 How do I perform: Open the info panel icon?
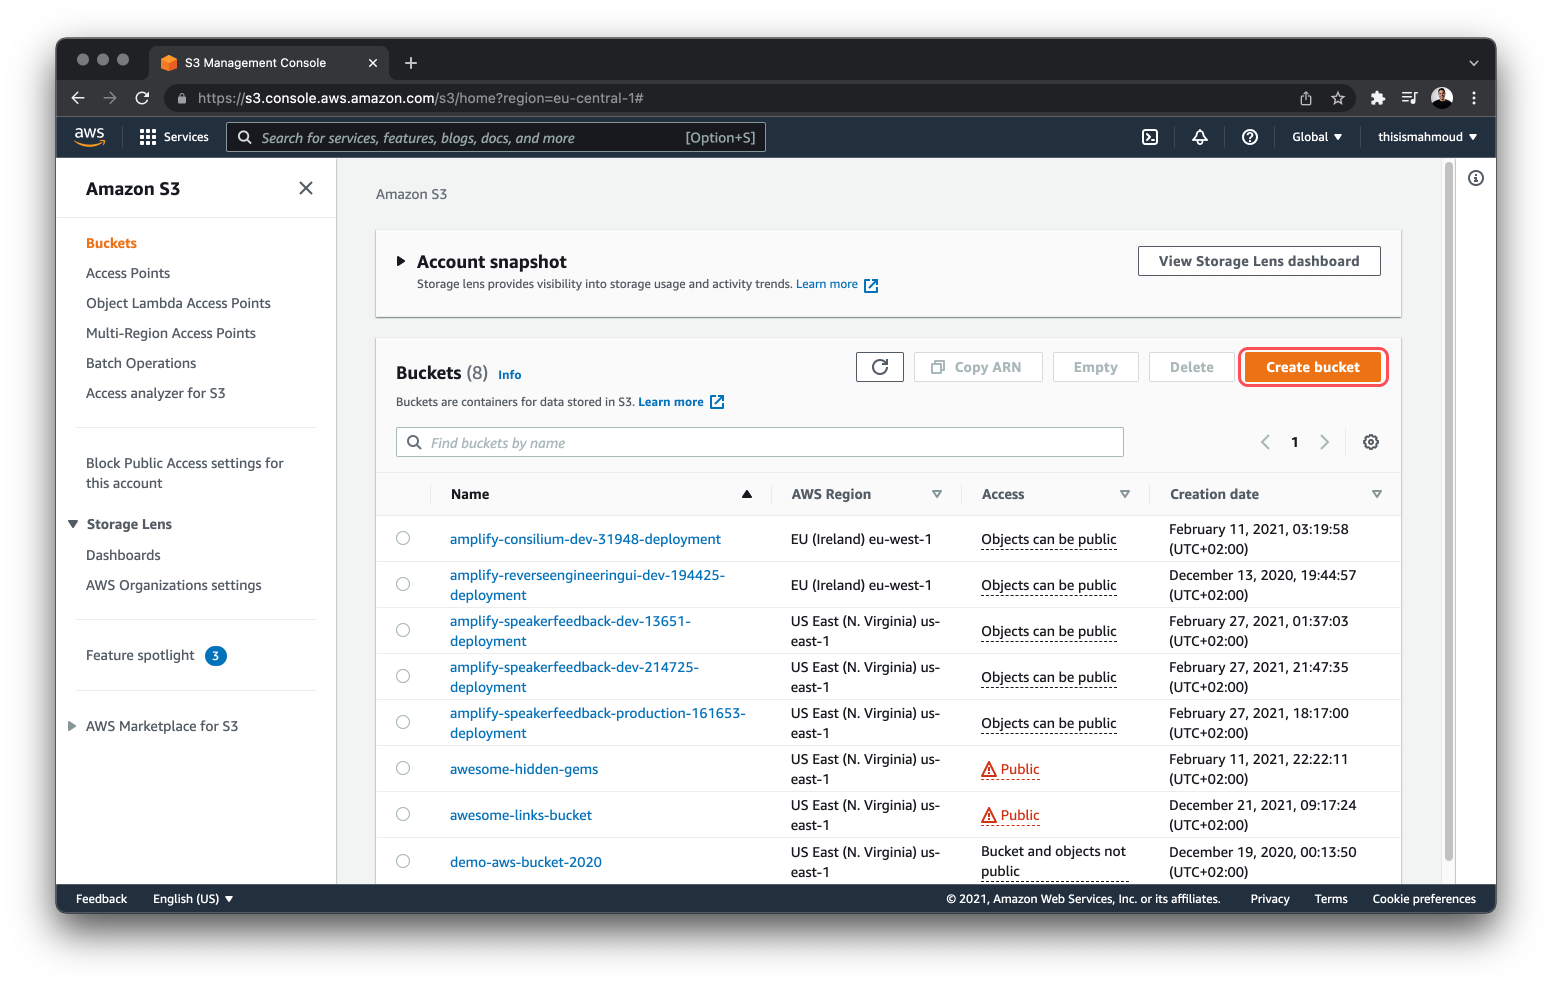(x=1476, y=178)
